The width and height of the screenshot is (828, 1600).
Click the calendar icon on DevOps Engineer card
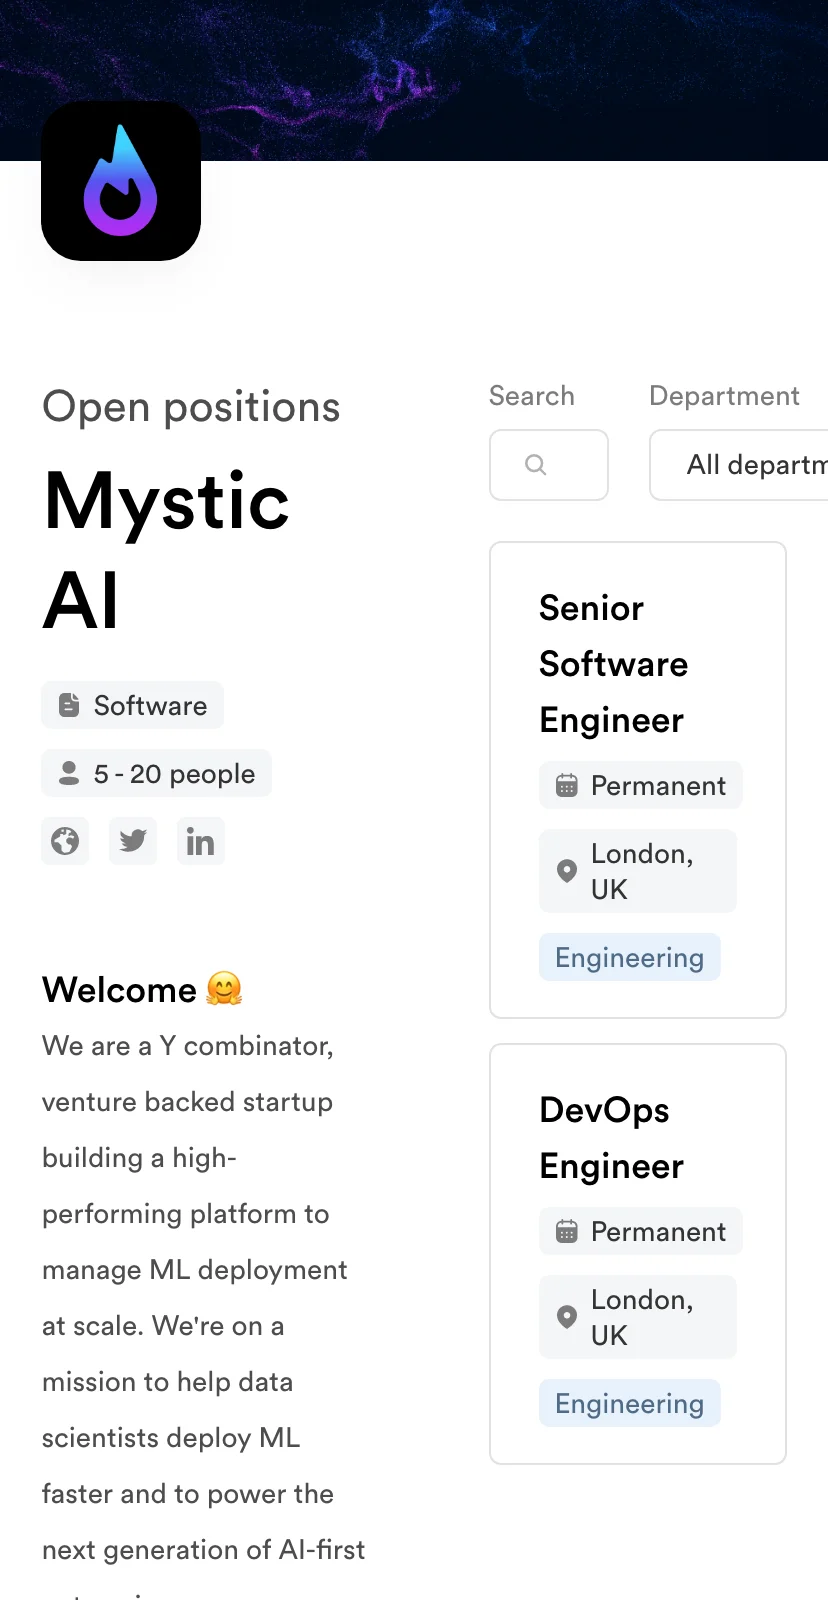pyautogui.click(x=567, y=1231)
